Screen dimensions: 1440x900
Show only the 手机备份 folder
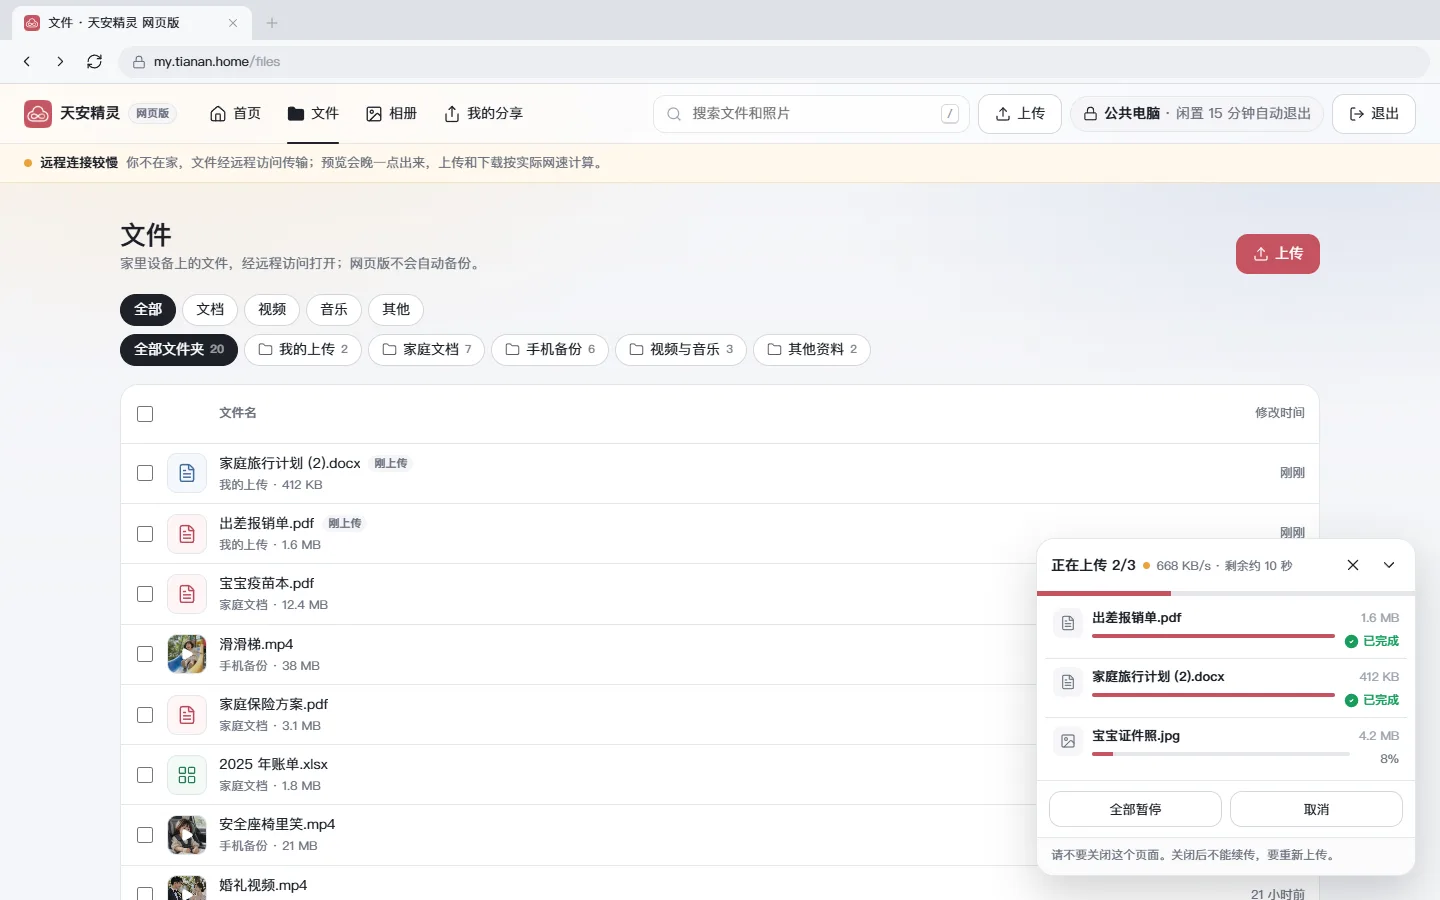(550, 350)
